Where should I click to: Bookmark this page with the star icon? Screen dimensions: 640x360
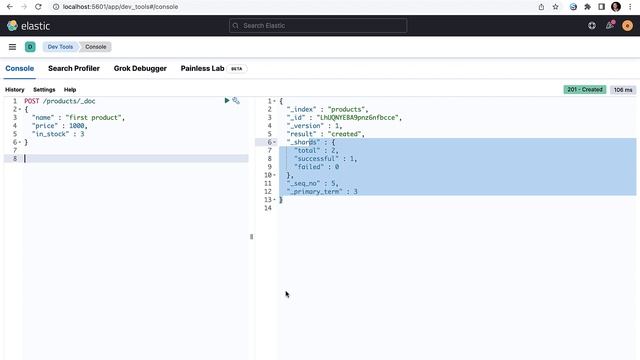[x=556, y=7]
